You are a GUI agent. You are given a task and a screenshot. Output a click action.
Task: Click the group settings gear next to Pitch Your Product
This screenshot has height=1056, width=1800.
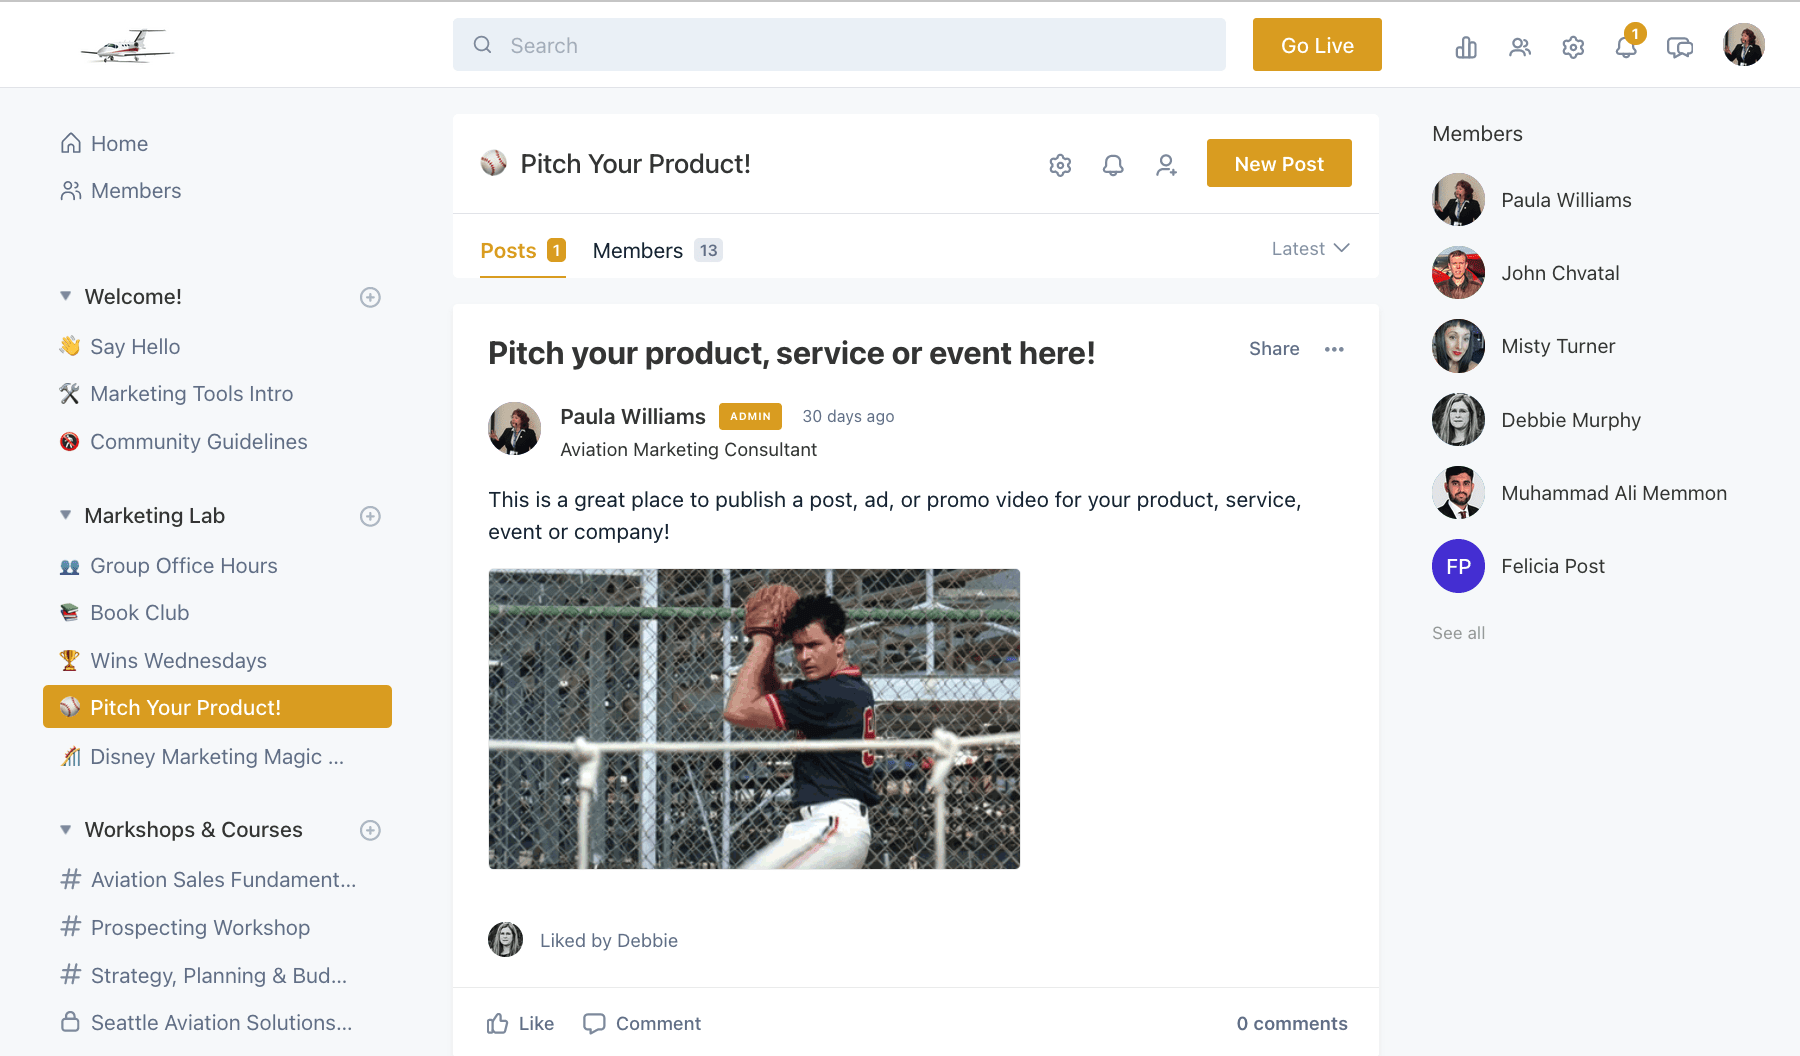point(1060,164)
